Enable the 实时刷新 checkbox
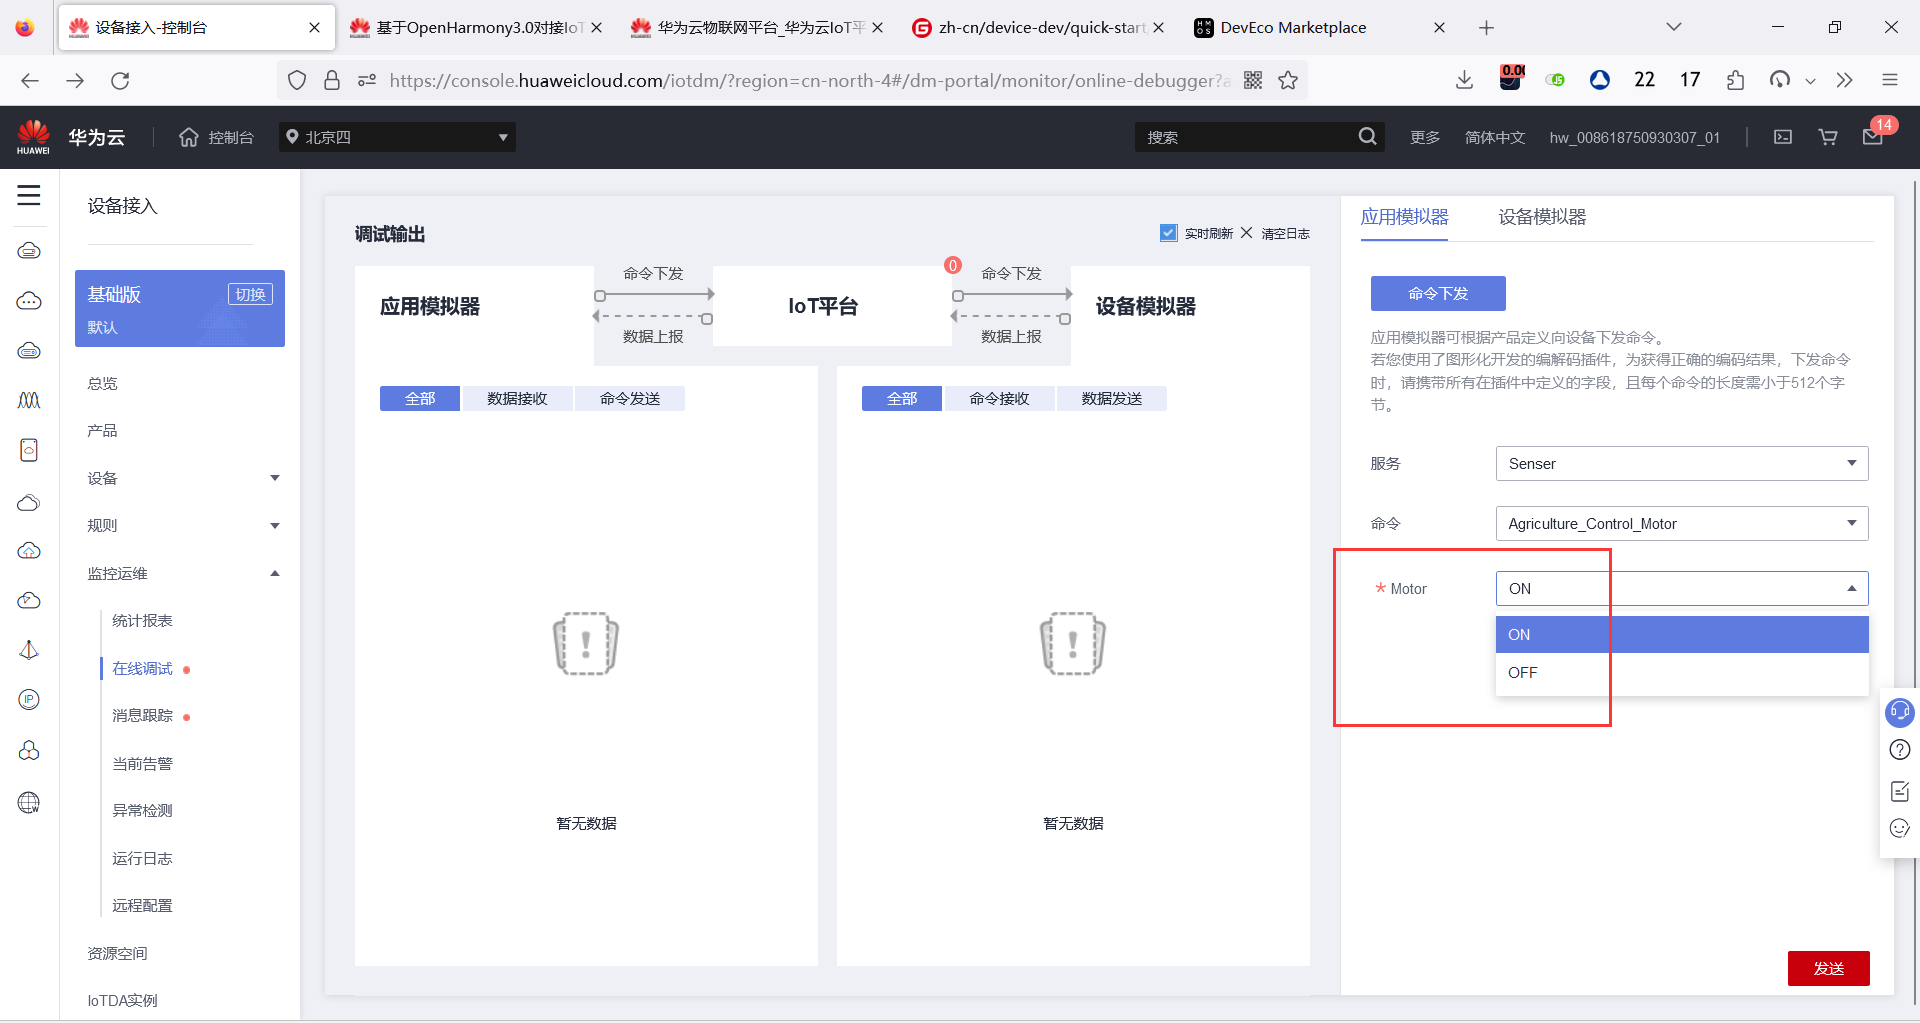1920x1023 pixels. 1168,232
